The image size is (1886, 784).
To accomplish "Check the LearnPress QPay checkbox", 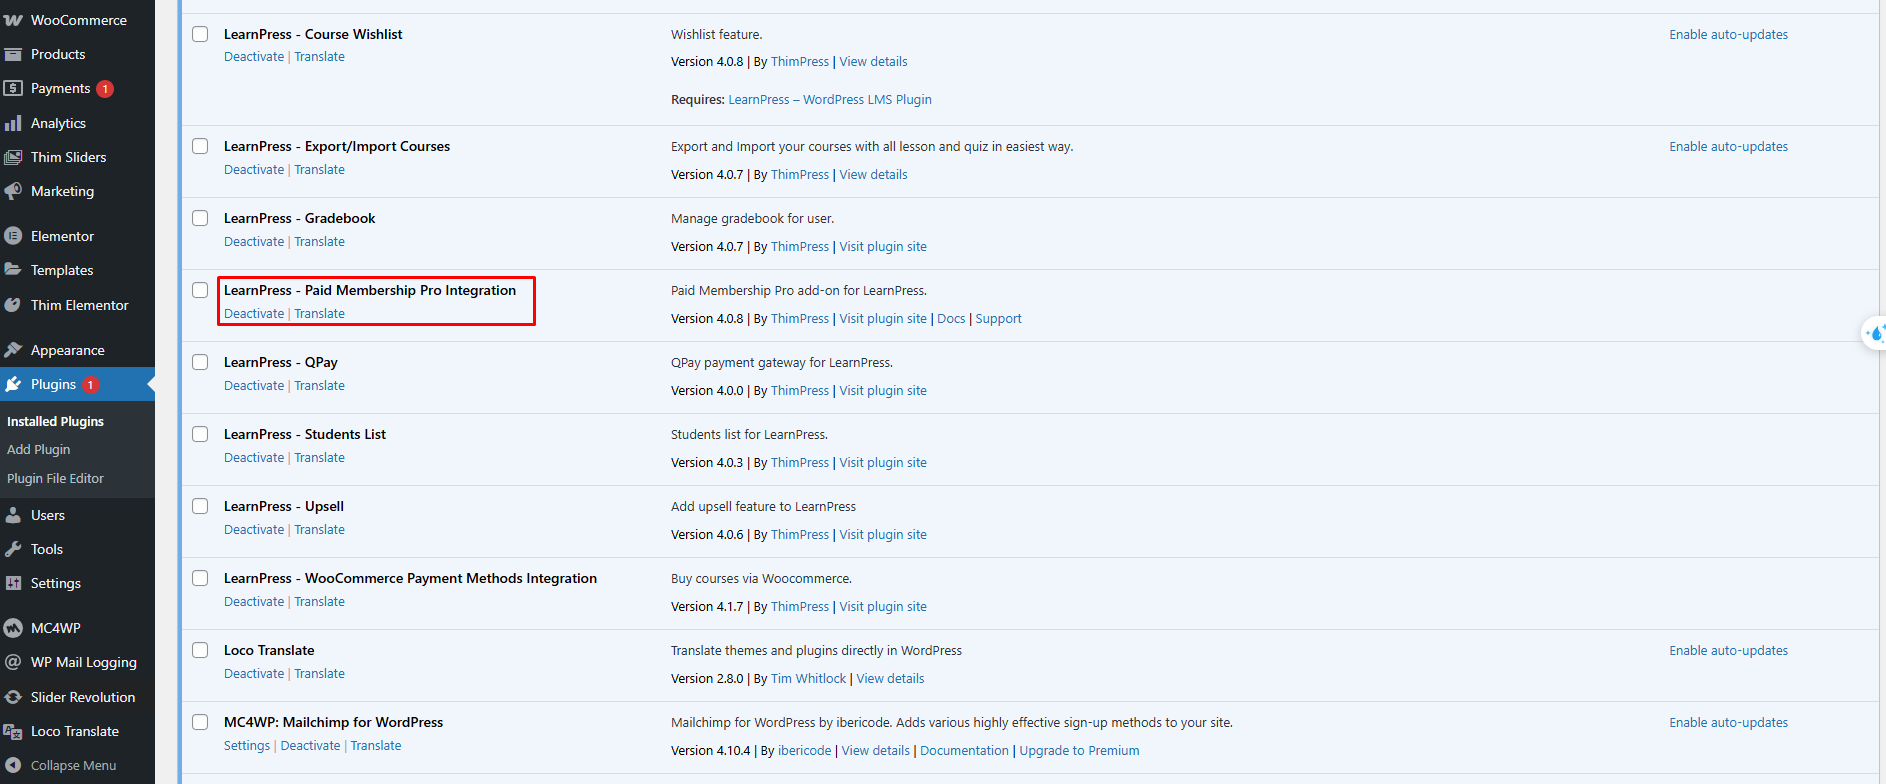I will tap(200, 362).
